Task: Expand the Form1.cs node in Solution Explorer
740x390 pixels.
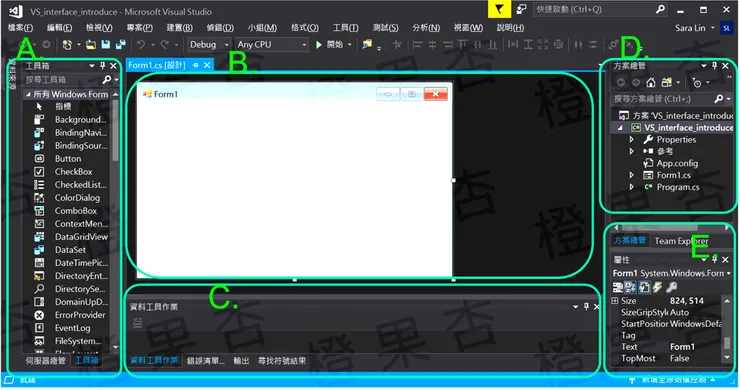Action: click(x=632, y=175)
